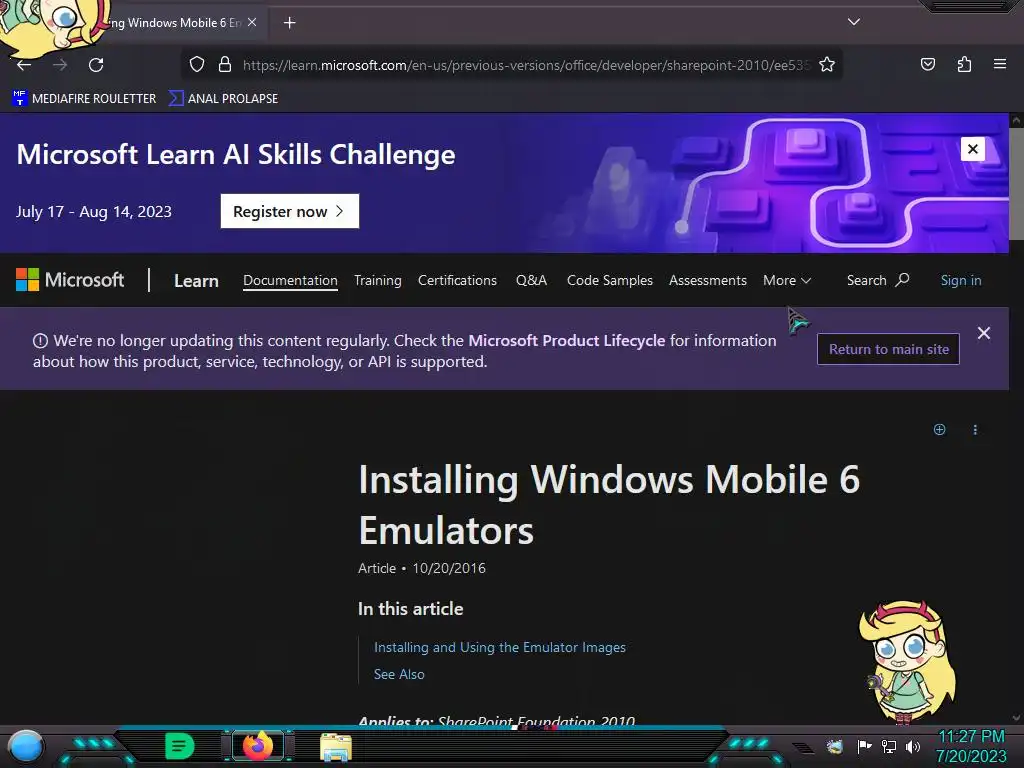Image resolution: width=1024 pixels, height=768 pixels.
Task: Select Assessments nav item
Action: [707, 280]
